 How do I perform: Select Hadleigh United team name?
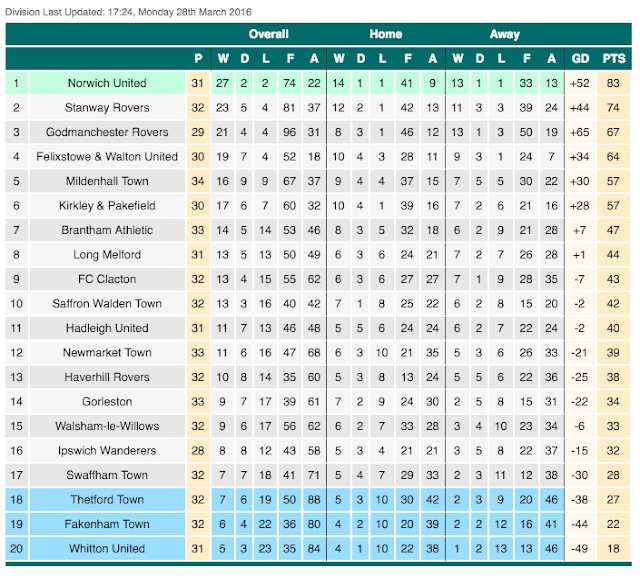click(x=107, y=328)
